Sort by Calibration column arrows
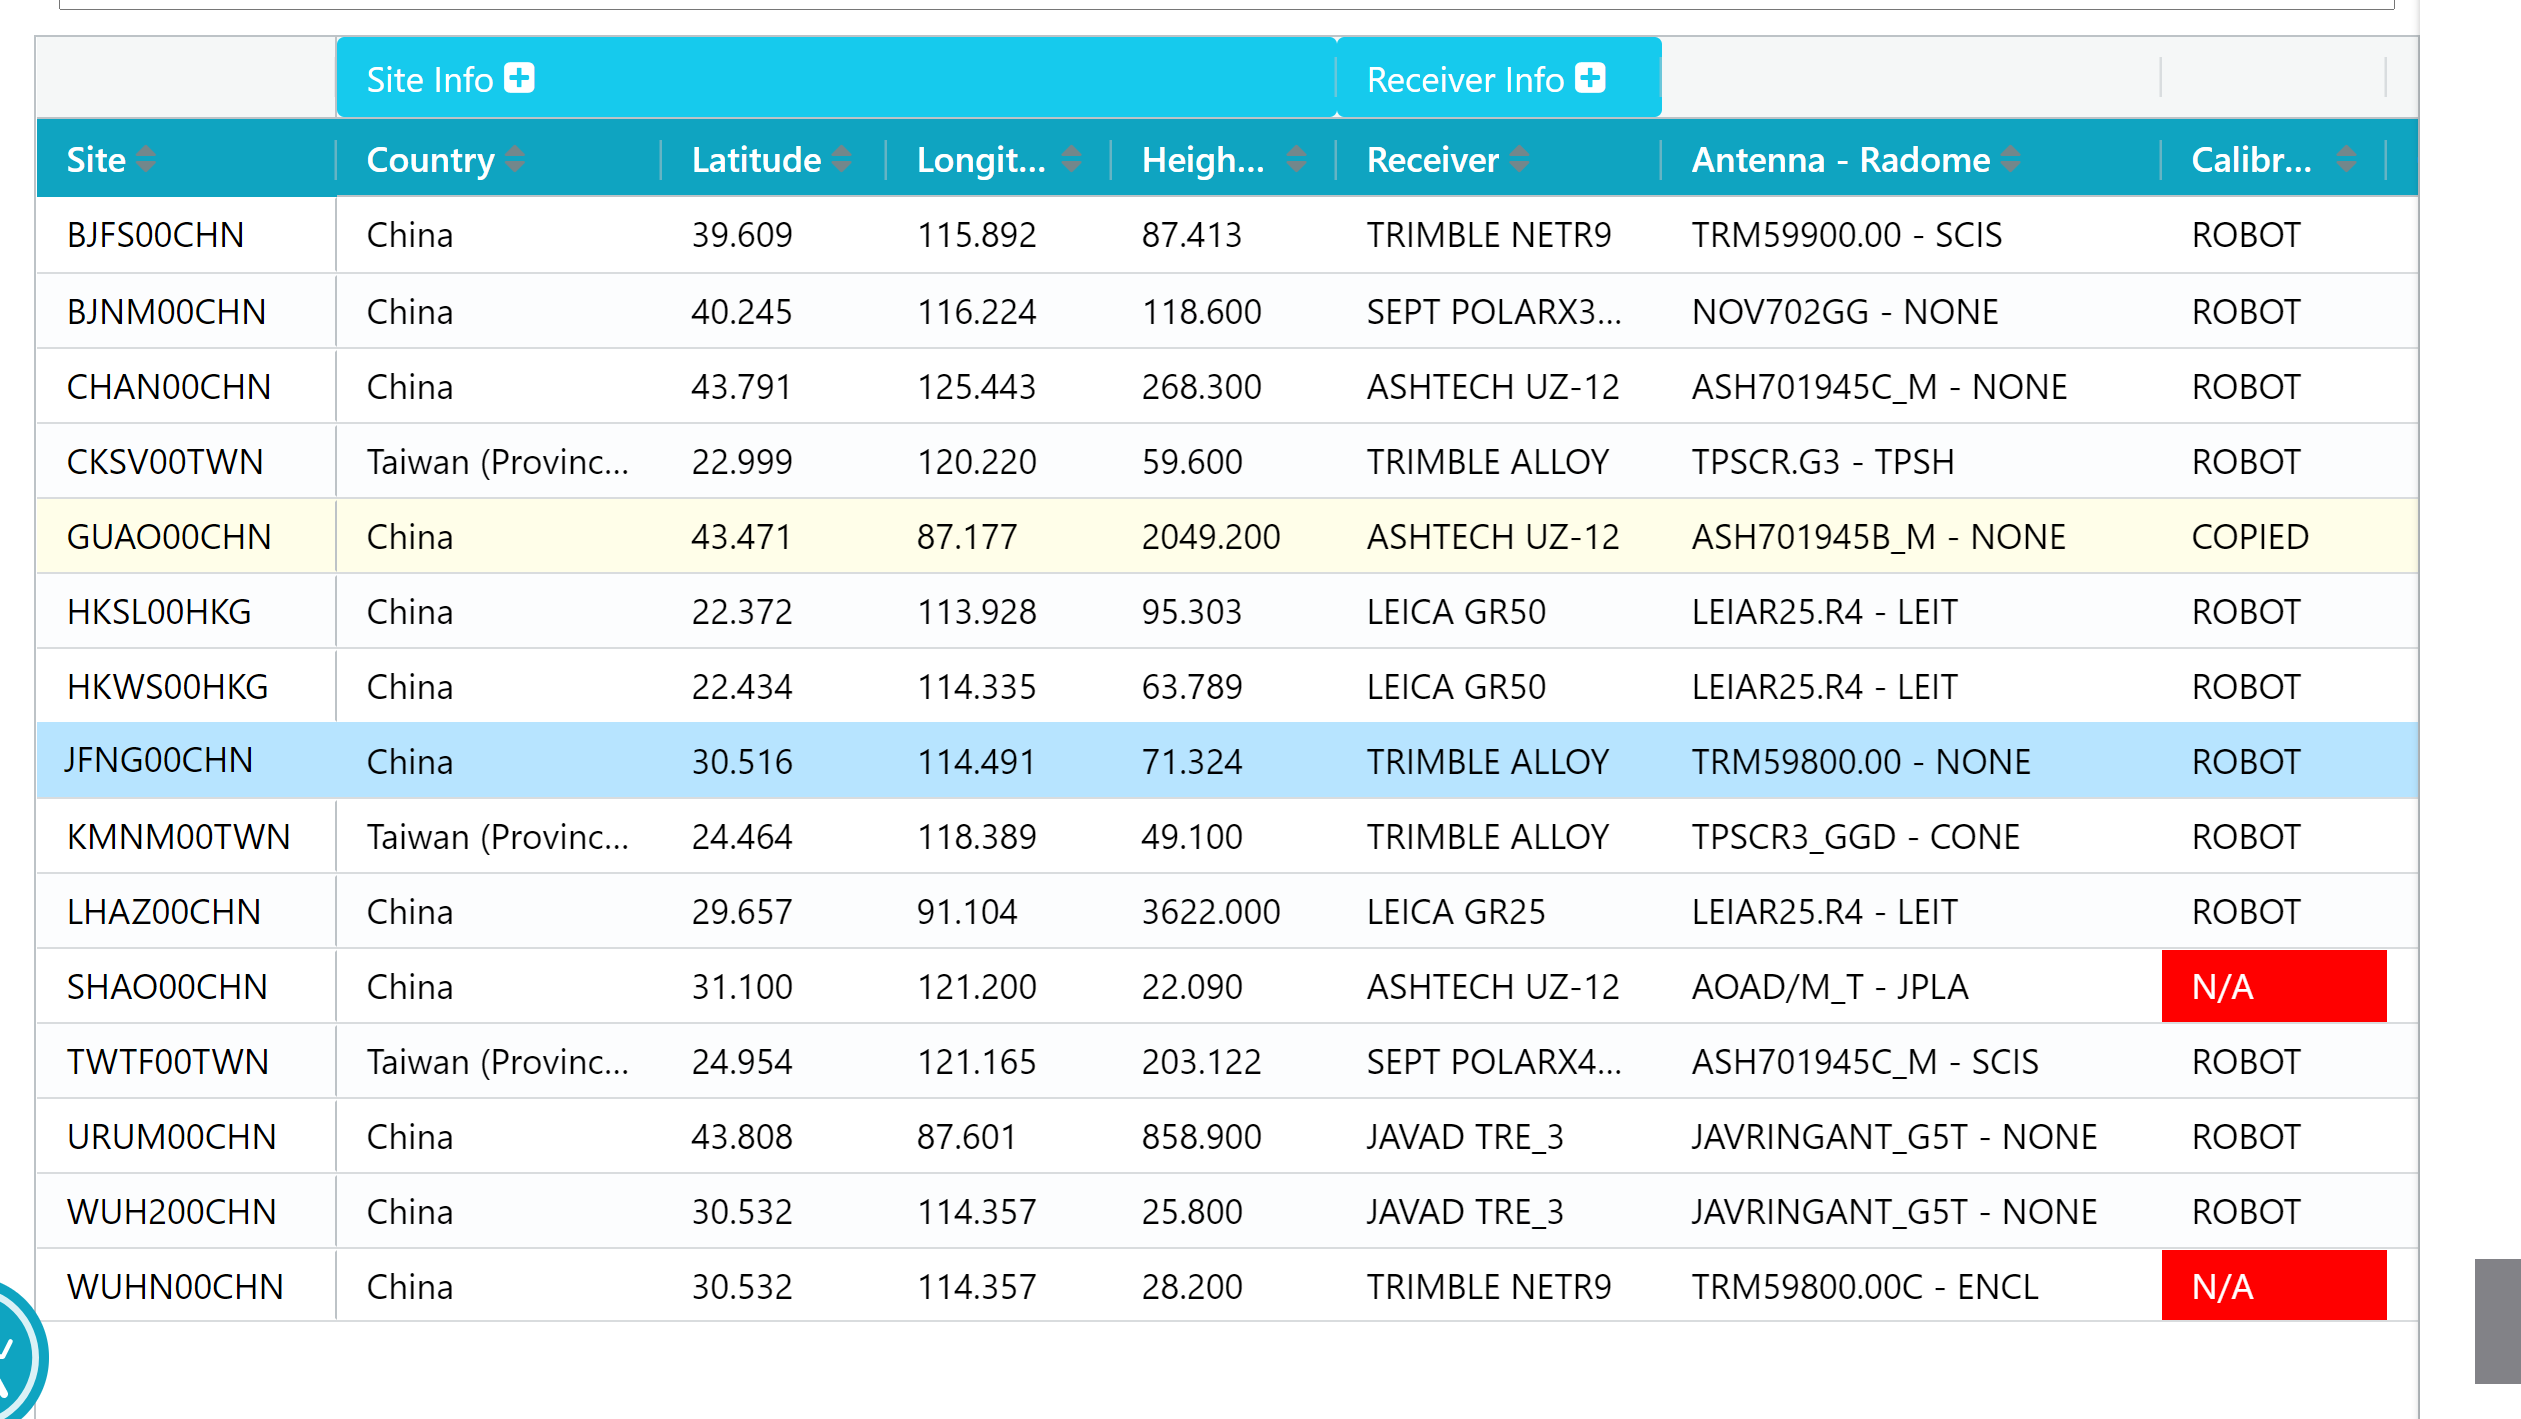 pyautogui.click(x=2346, y=159)
